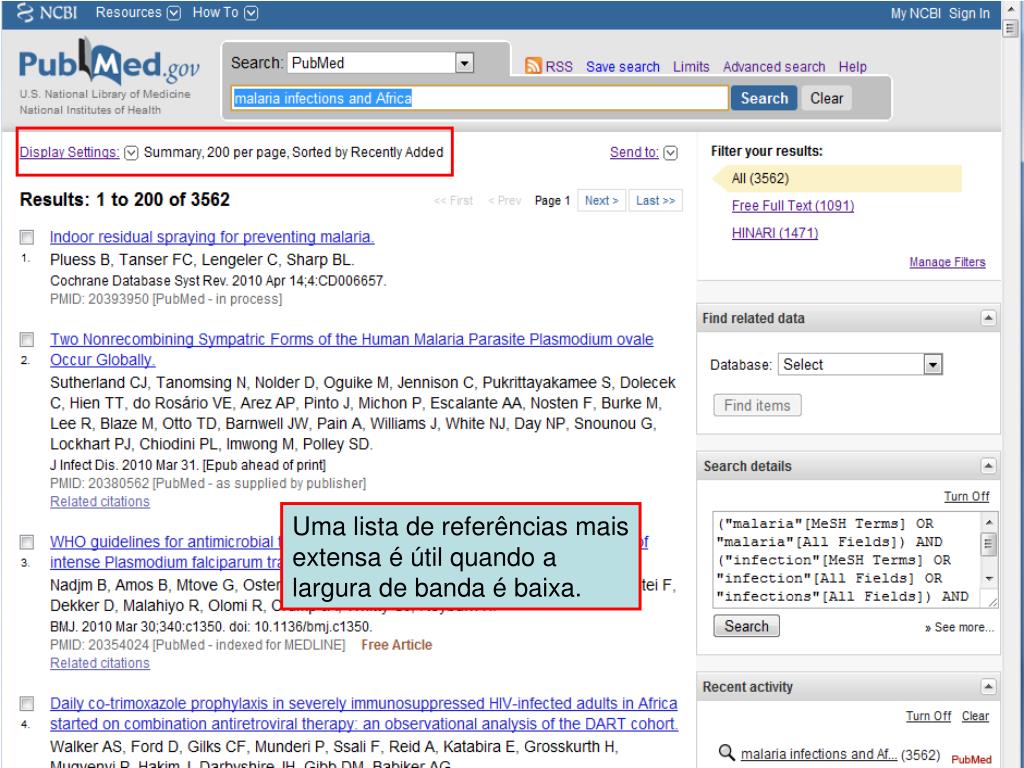
Task: Click the orange RSS feed icon
Action: (x=533, y=66)
